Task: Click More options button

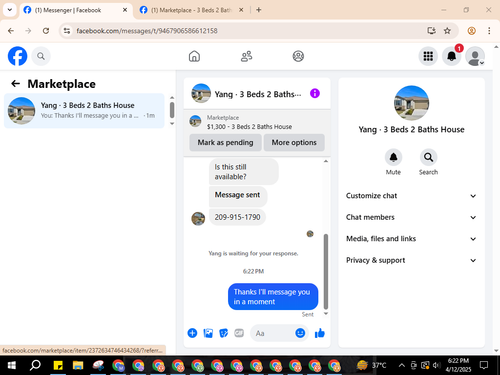Action: (x=294, y=142)
